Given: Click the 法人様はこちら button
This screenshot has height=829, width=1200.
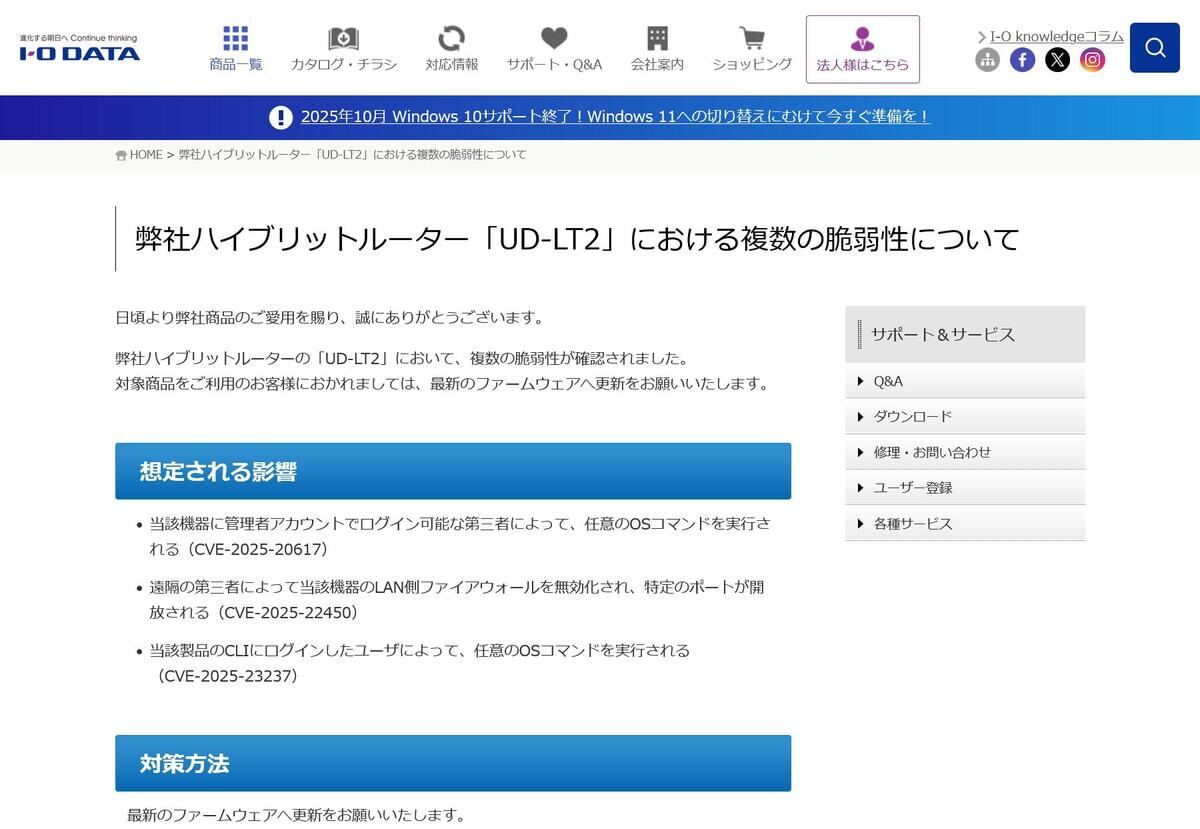Looking at the screenshot, I should (863, 49).
